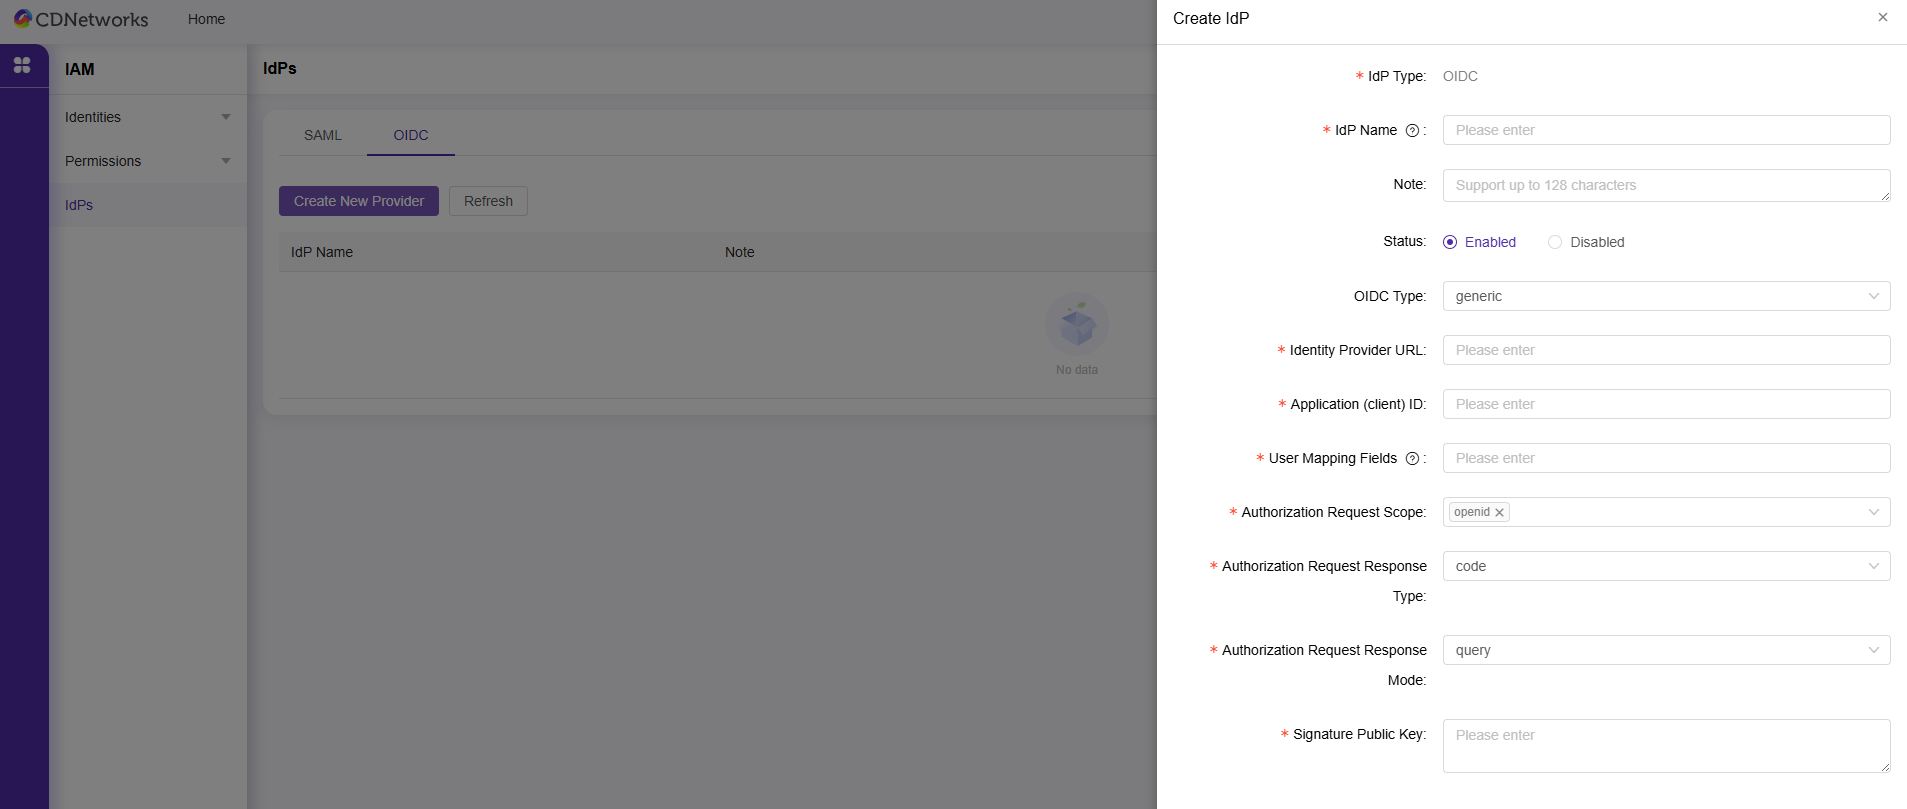Expand the Identities menu

point(147,117)
